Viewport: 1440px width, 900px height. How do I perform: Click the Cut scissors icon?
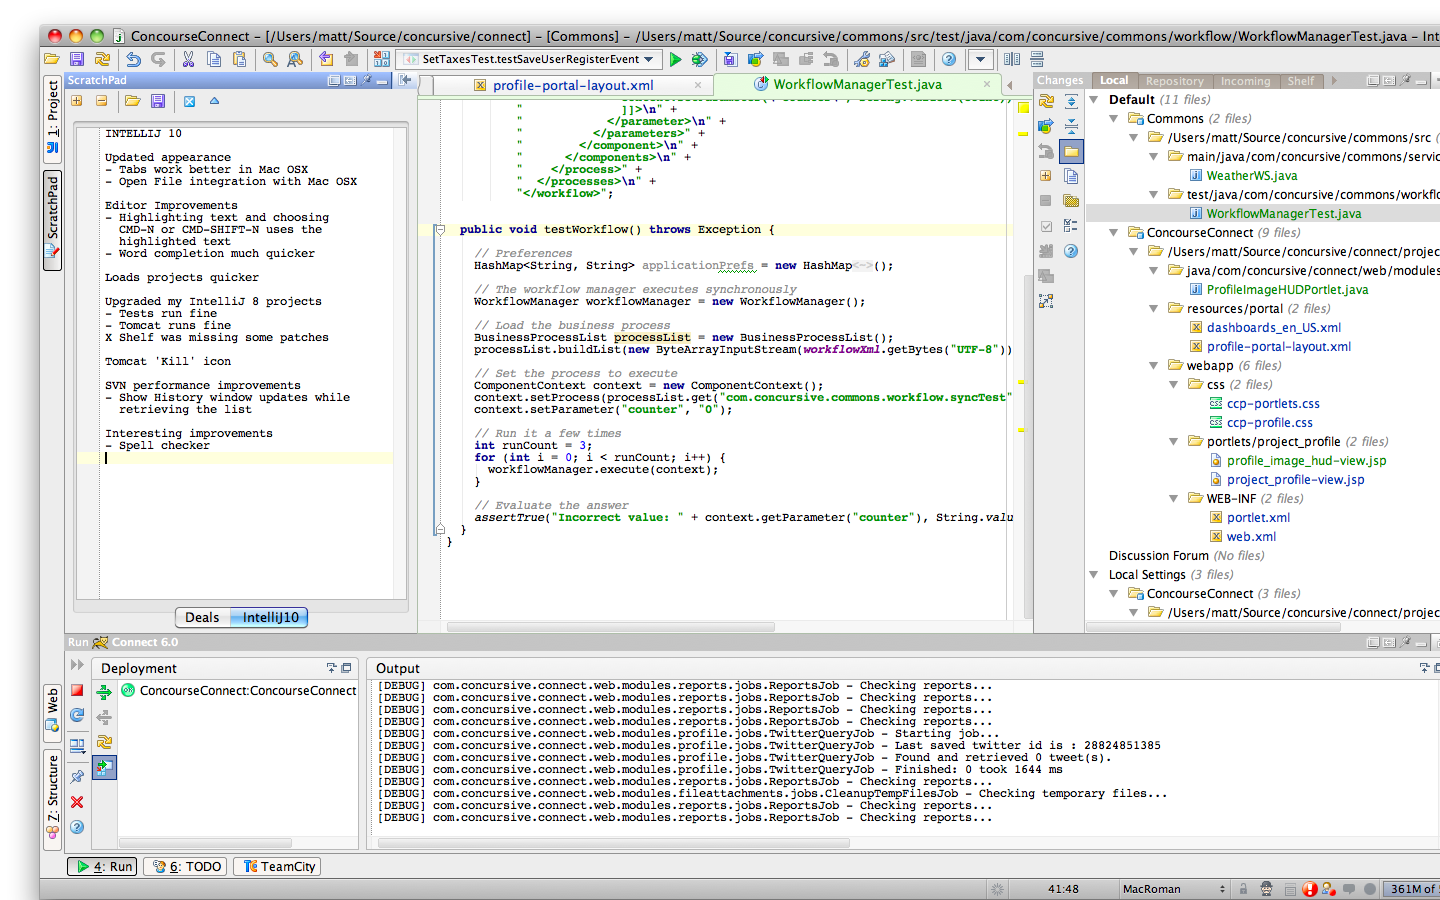(188, 60)
